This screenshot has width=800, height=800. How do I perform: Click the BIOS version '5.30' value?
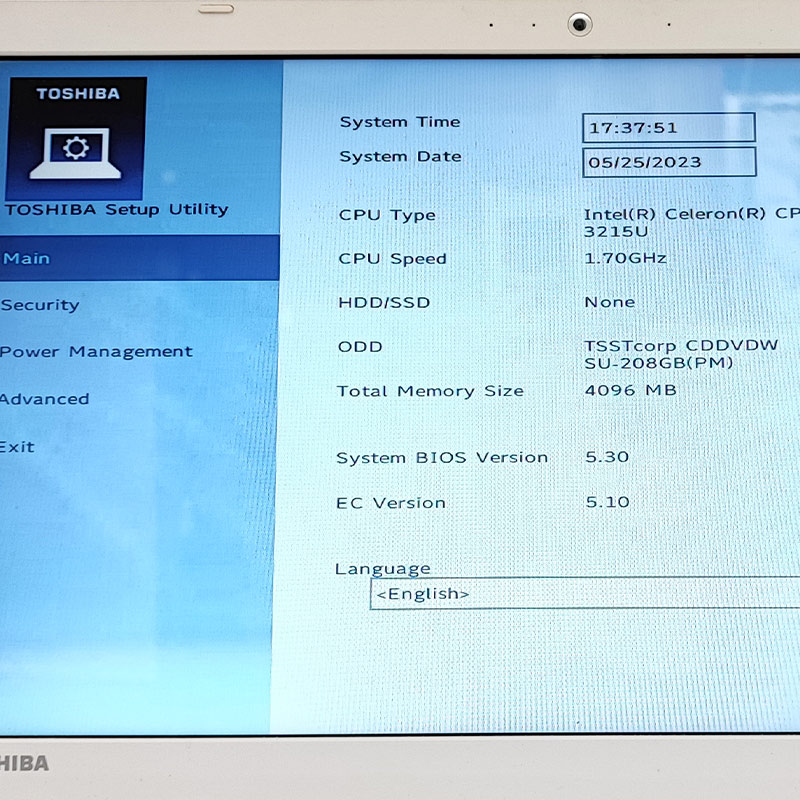[607, 457]
